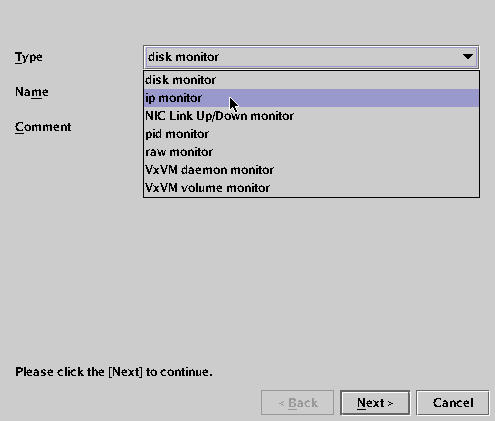Click the Name field label
This screenshot has height=421, width=495.
coord(32,92)
